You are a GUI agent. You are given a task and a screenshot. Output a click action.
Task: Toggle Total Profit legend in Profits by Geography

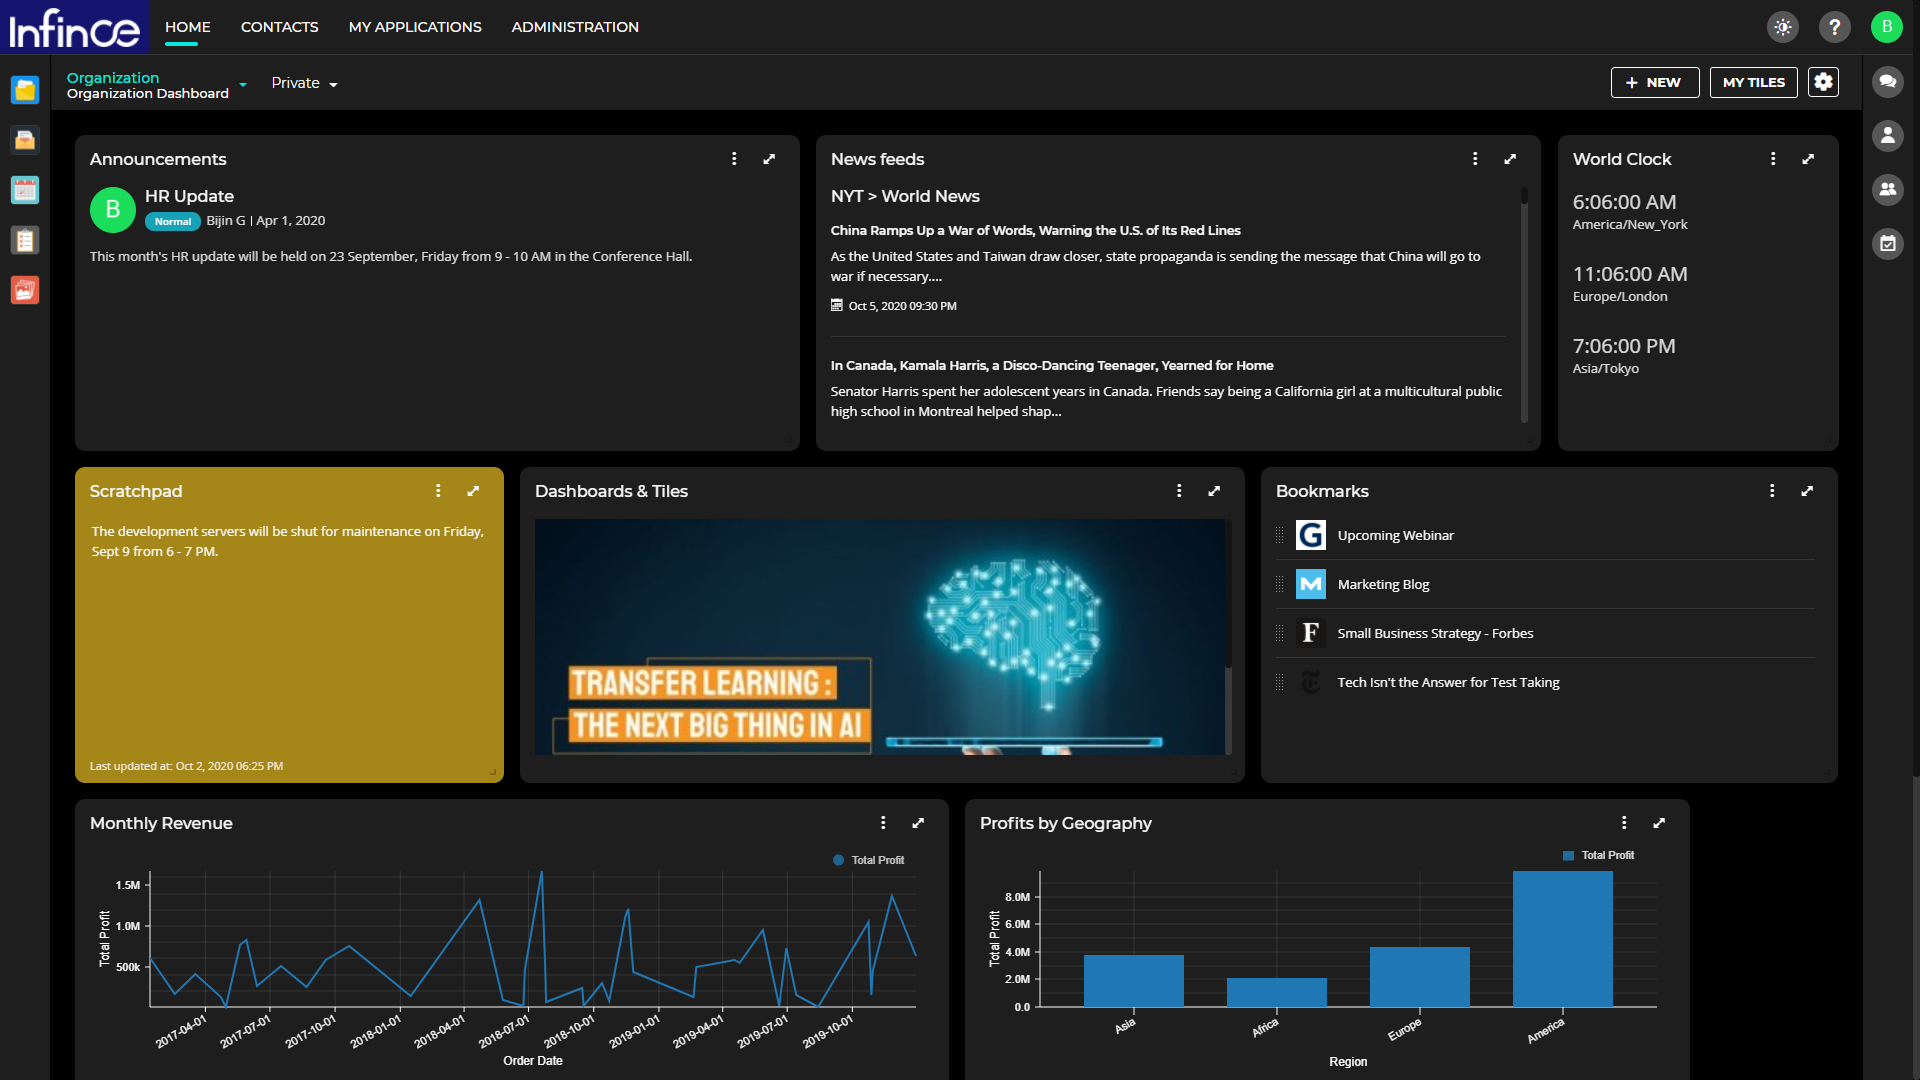tap(1598, 855)
